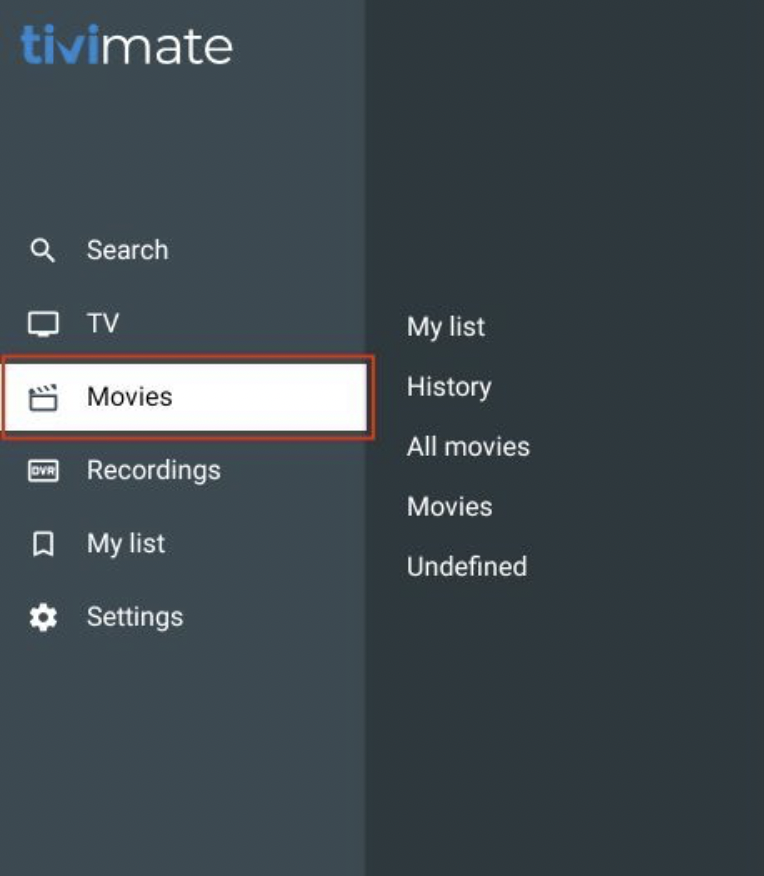Click the blue 'tivi' part of the logo
This screenshot has height=876, width=764.
[x=60, y=46]
